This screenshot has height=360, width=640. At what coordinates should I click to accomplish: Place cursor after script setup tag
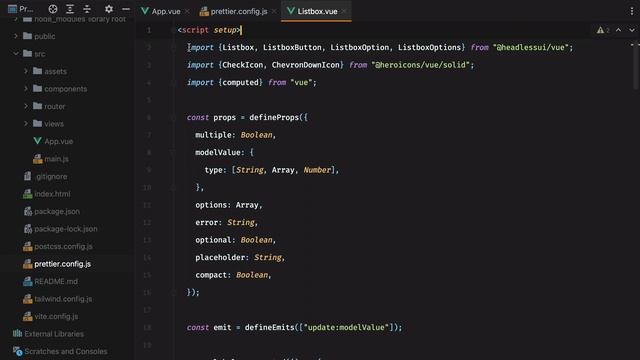(241, 30)
